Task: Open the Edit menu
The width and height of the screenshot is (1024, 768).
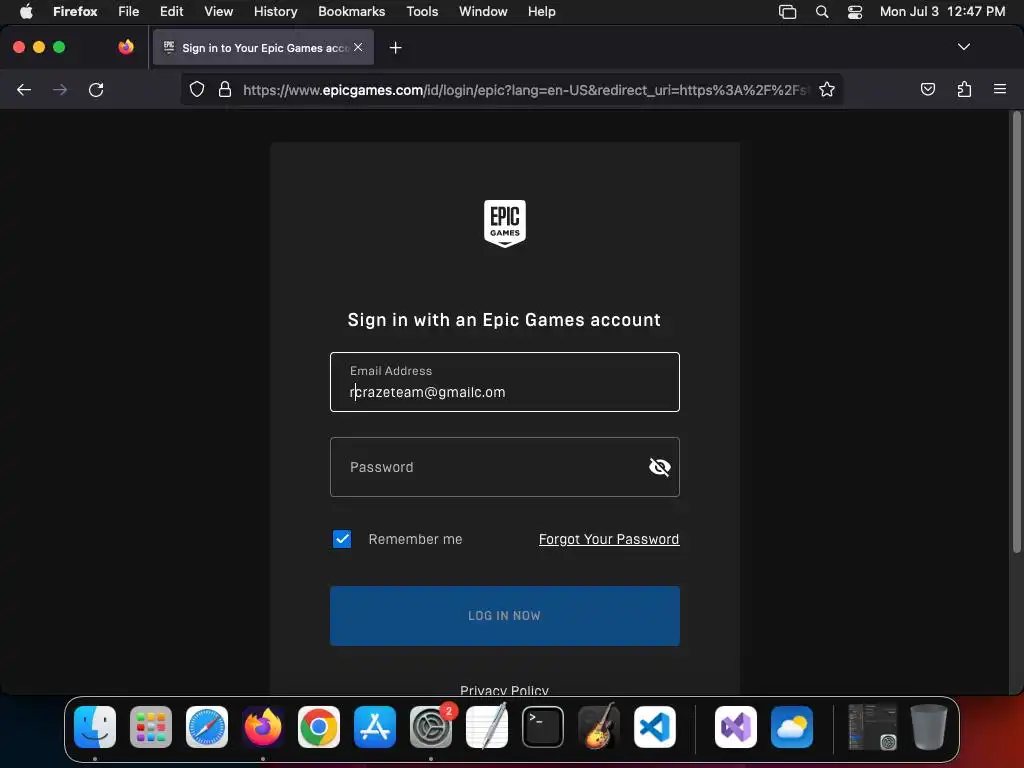Action: (x=172, y=11)
